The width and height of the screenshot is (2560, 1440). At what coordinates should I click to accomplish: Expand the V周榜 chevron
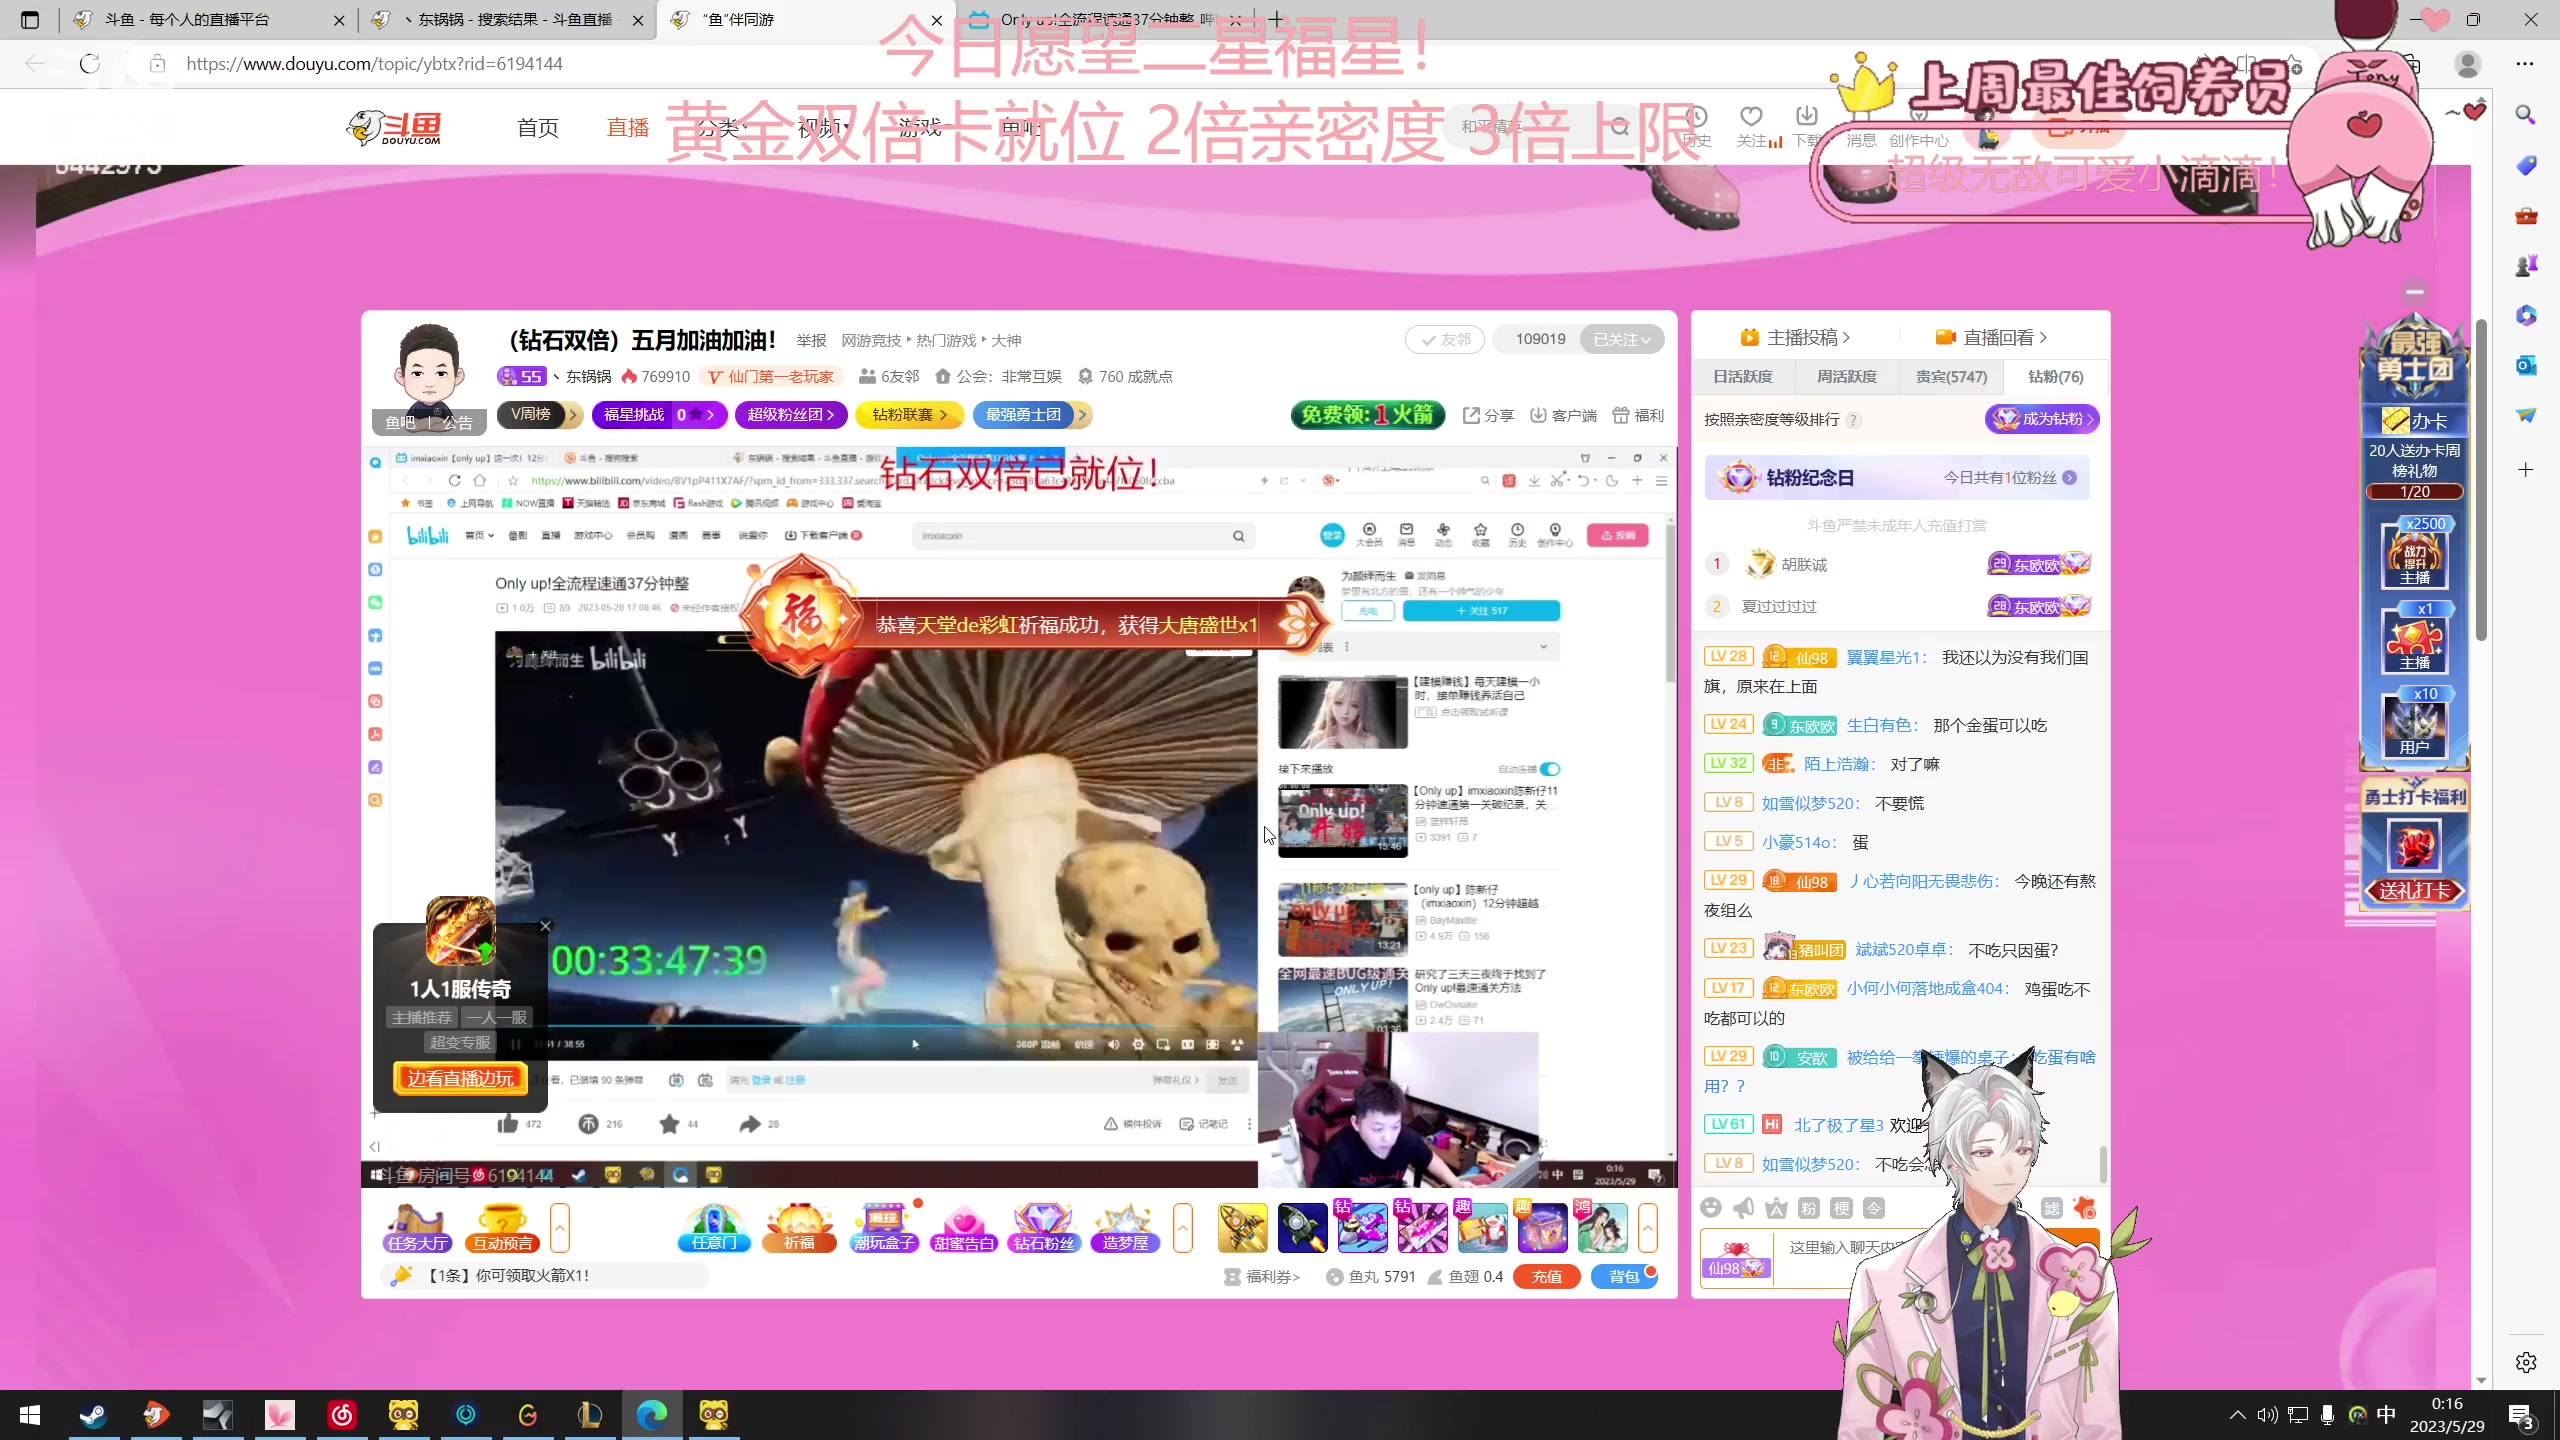(573, 414)
